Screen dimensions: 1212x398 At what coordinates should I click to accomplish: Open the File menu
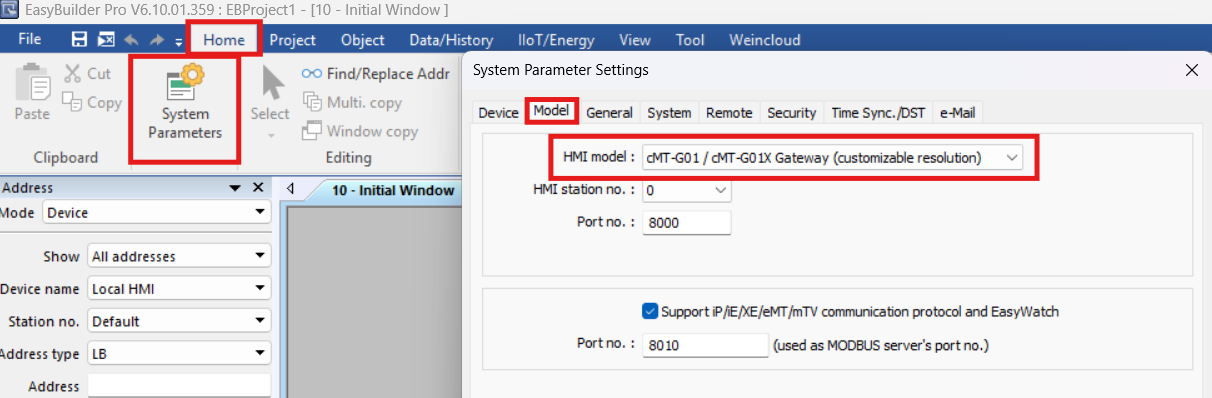(x=30, y=40)
